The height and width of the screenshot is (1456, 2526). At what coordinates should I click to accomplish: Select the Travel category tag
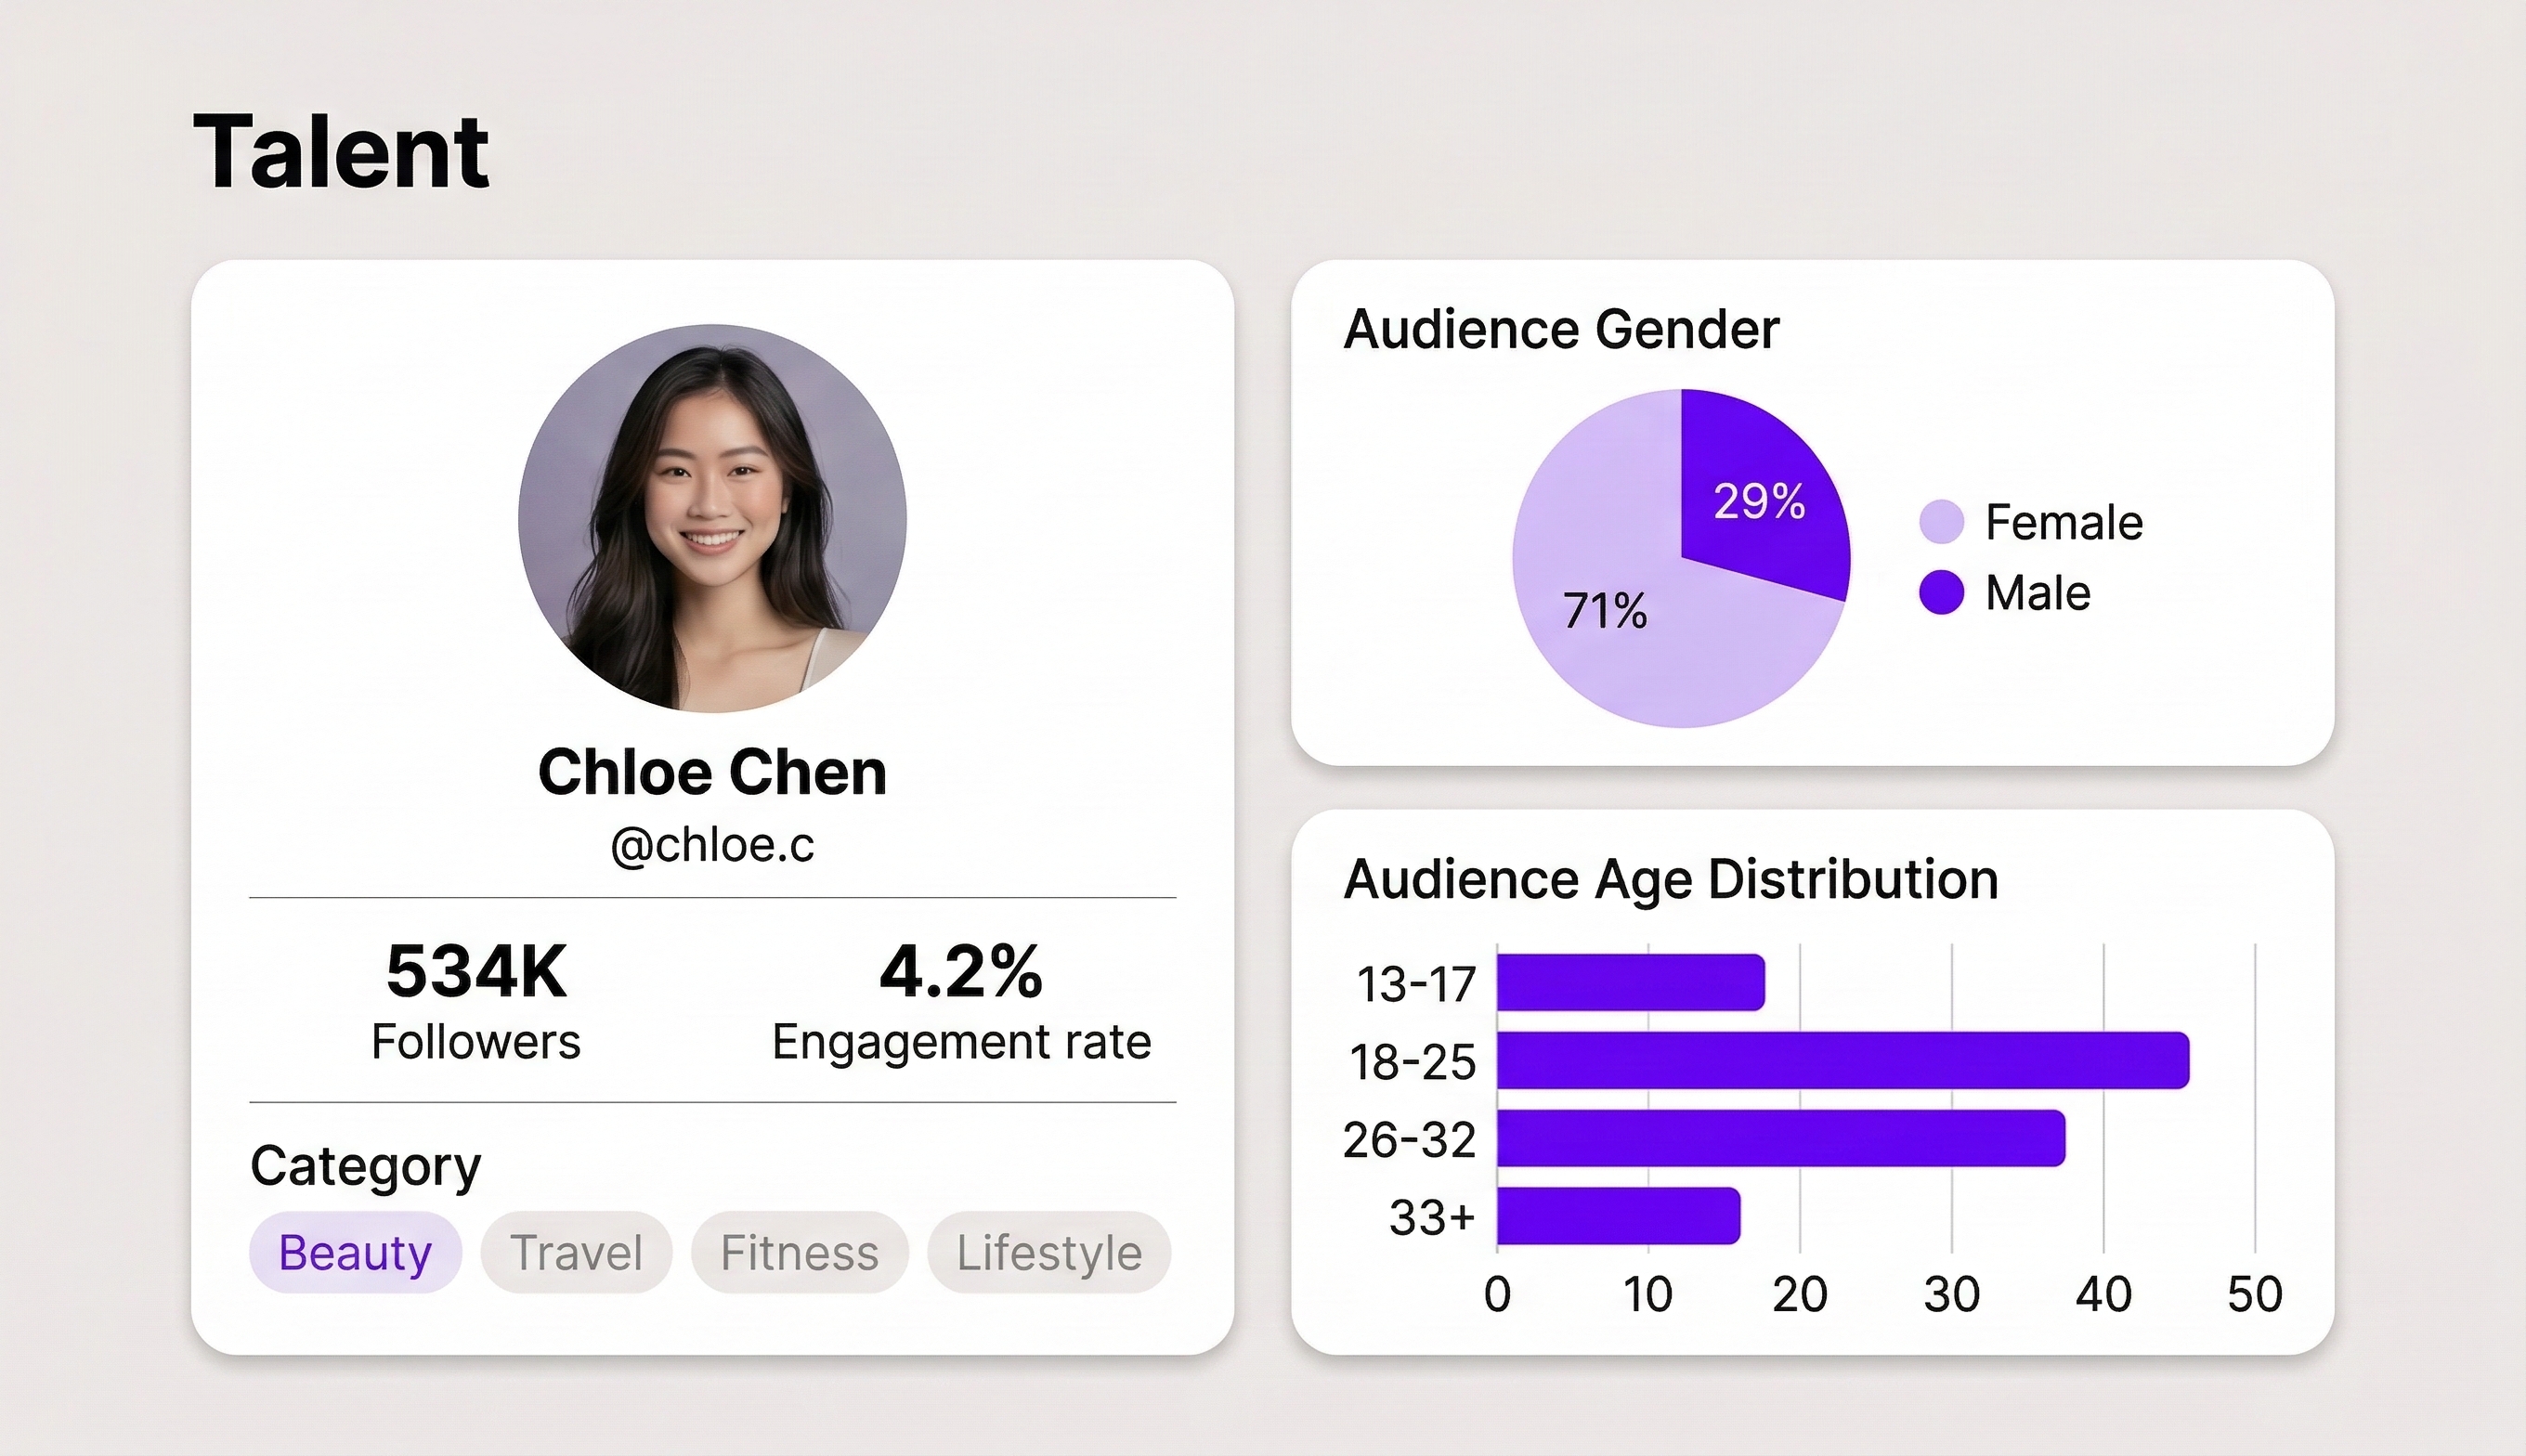tap(576, 1252)
